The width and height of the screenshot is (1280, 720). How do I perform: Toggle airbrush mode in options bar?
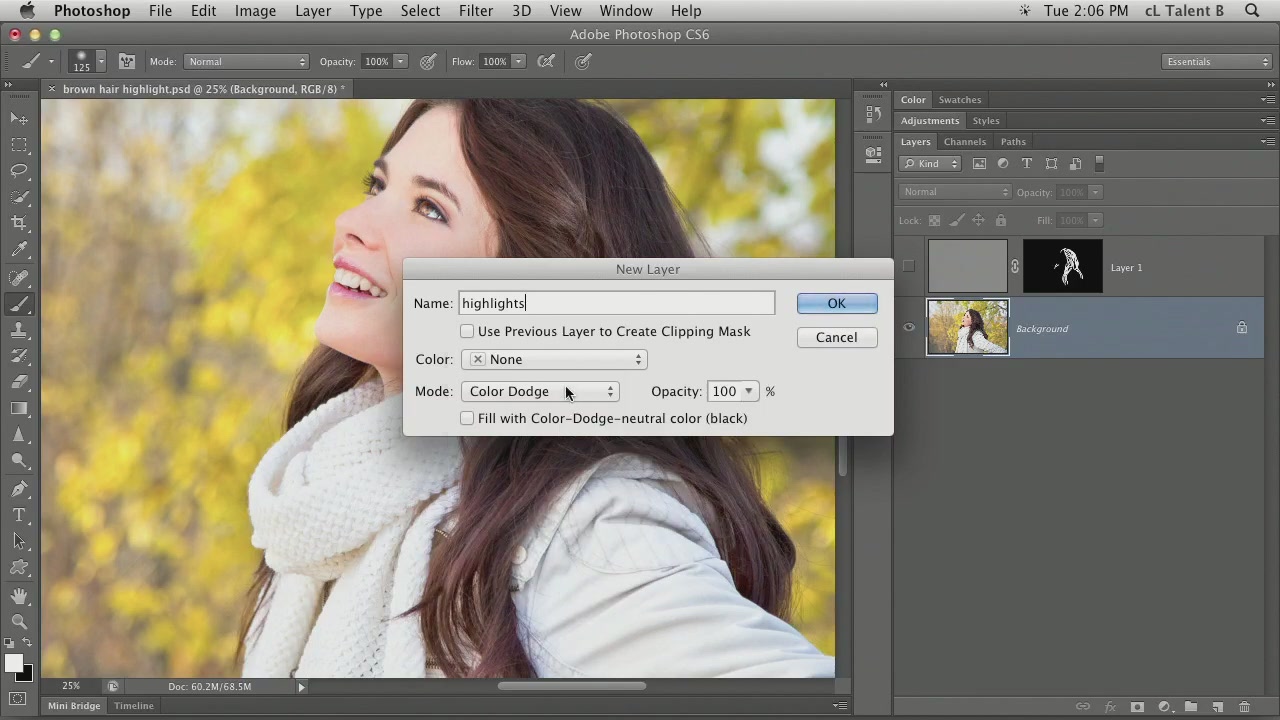[x=546, y=62]
